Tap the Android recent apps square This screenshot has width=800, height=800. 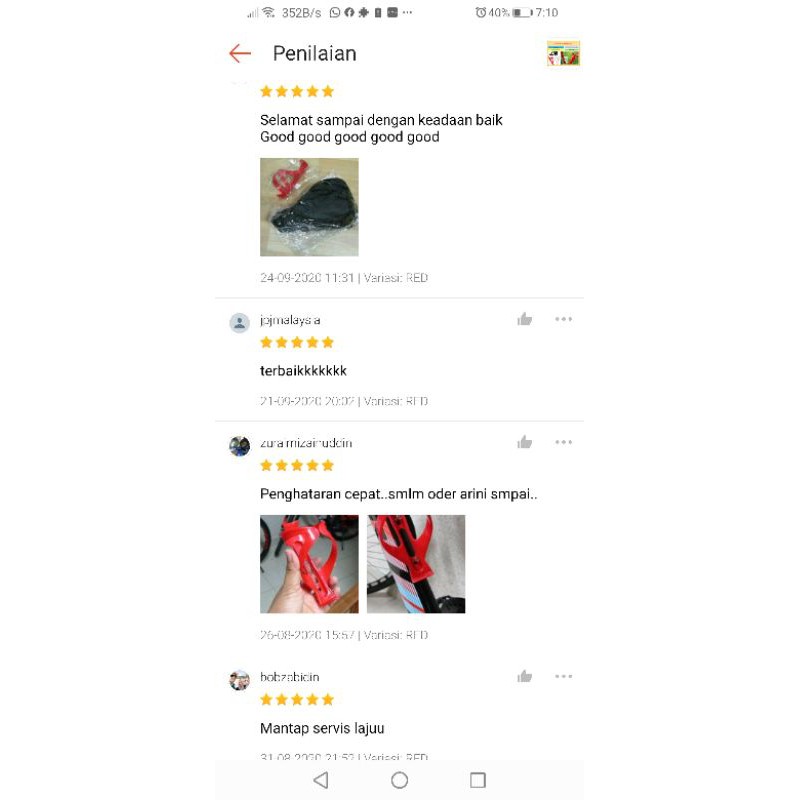click(x=478, y=780)
